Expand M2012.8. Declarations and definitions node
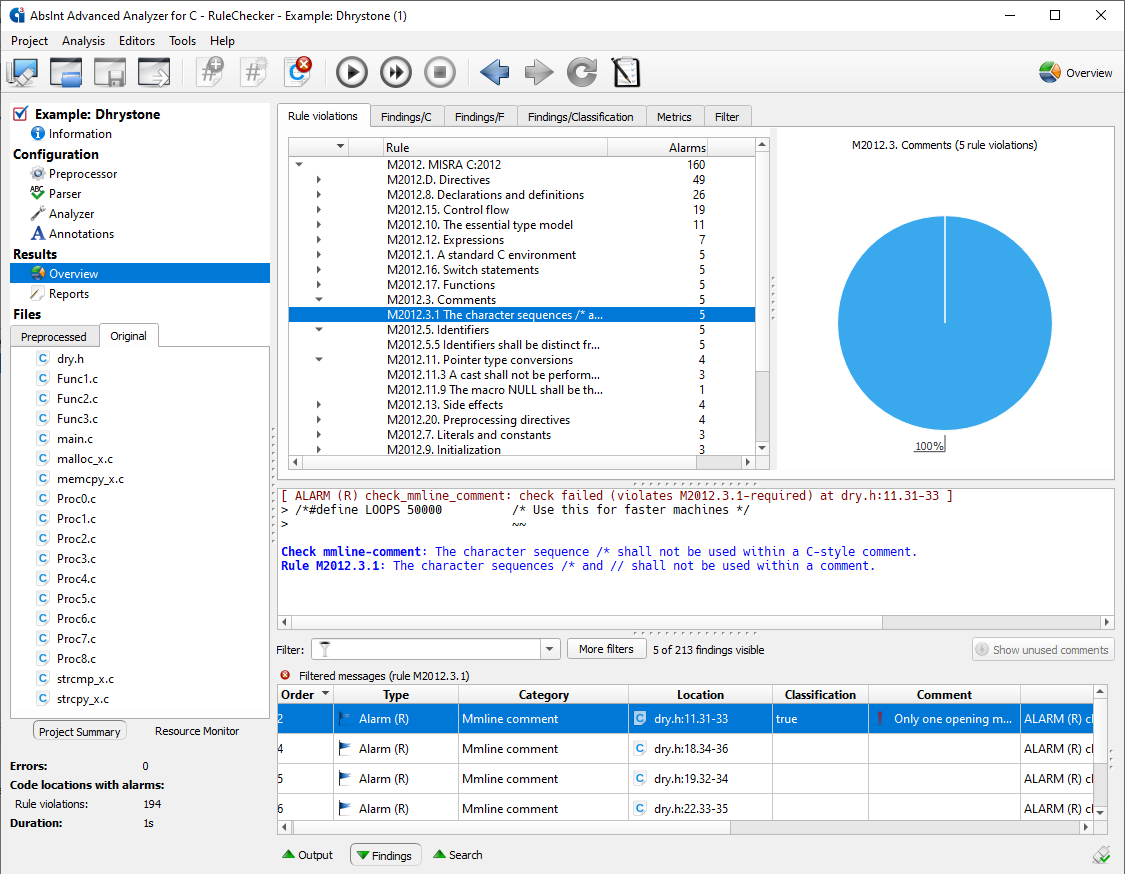The height and width of the screenshot is (874, 1125). [x=319, y=194]
